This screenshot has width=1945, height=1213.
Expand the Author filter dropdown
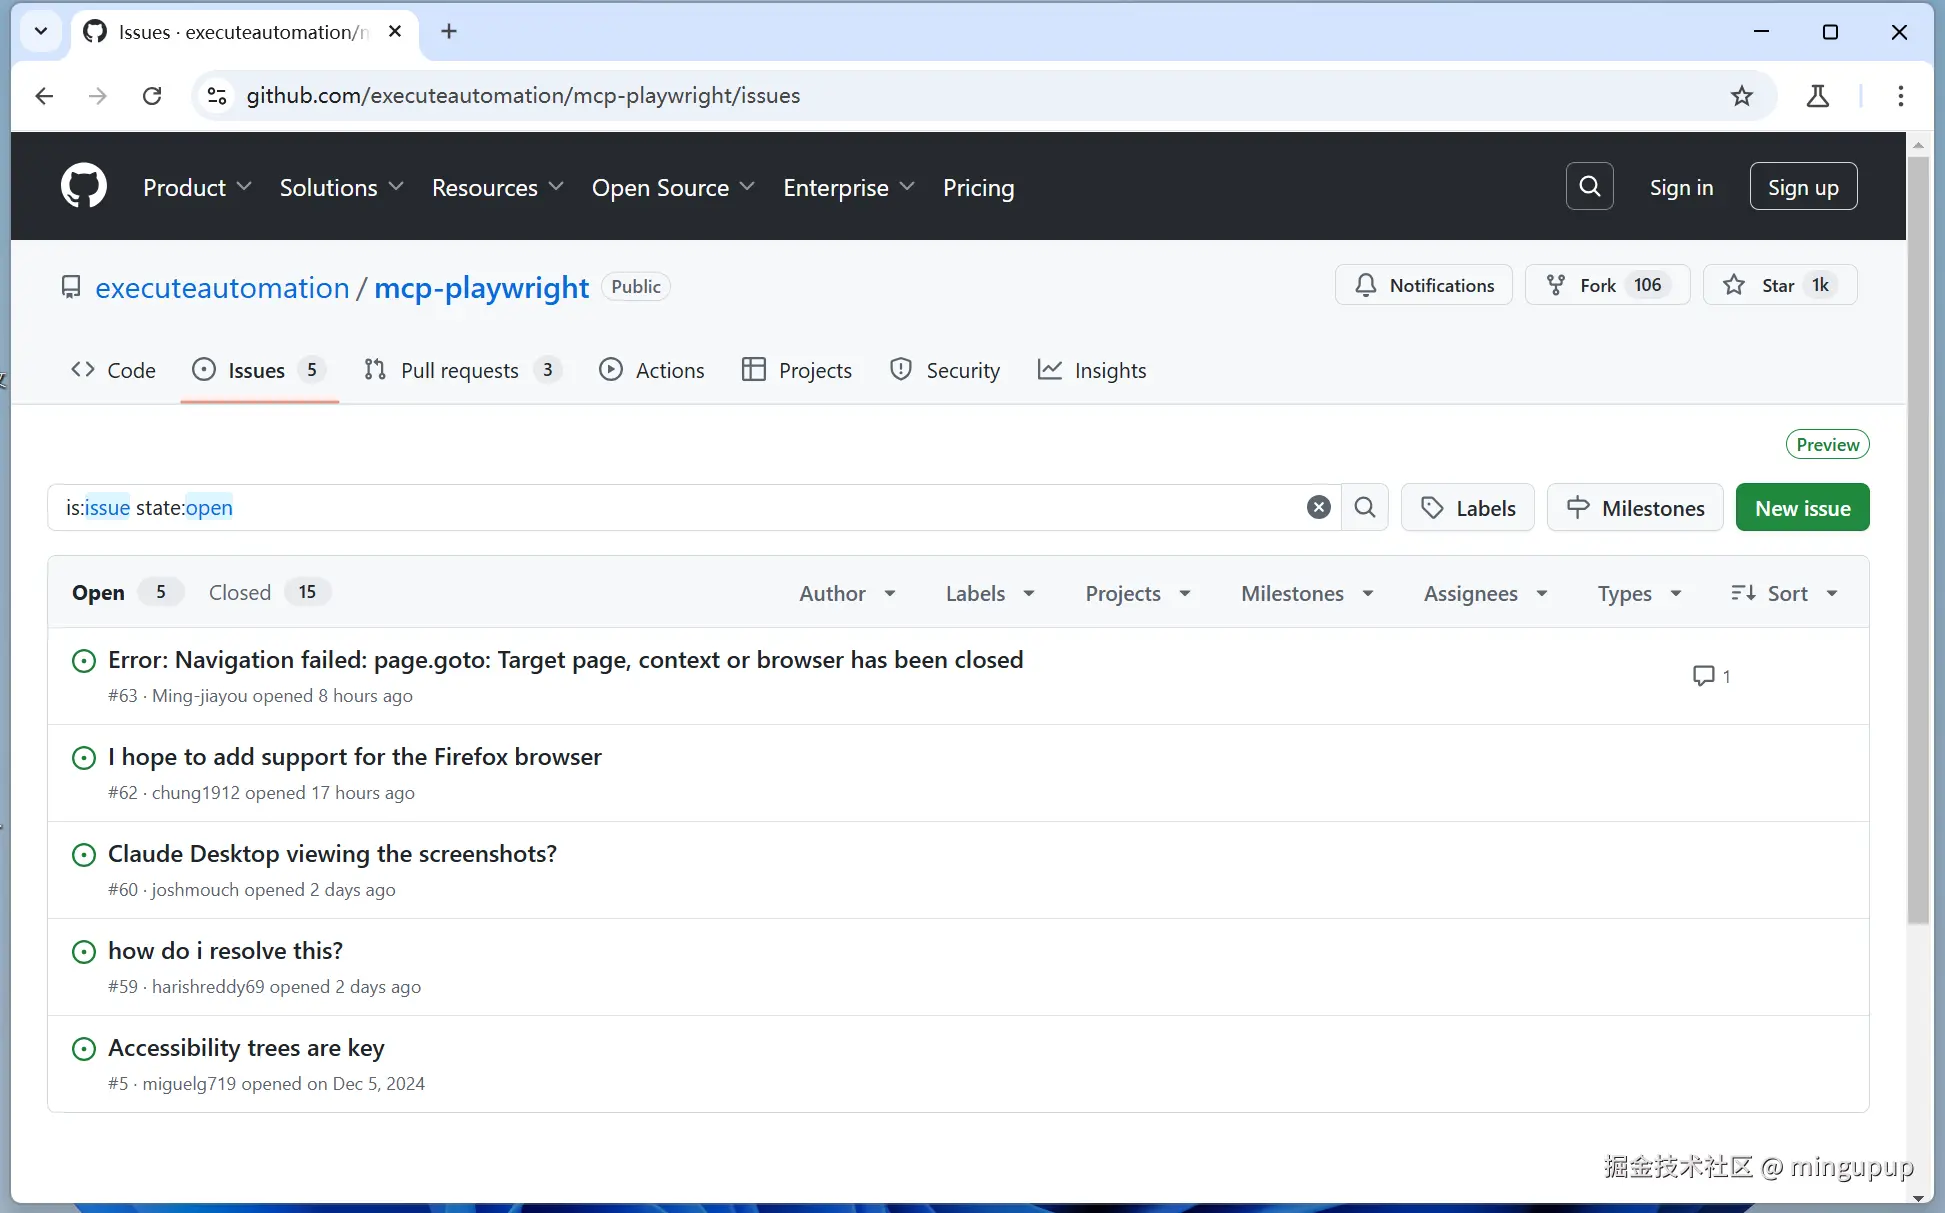846,594
